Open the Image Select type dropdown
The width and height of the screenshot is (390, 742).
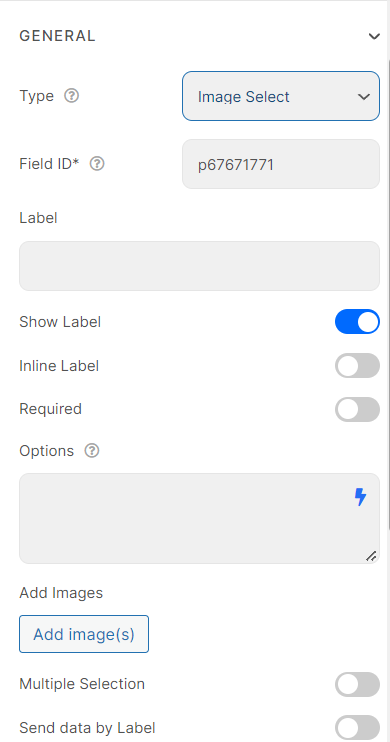point(281,96)
